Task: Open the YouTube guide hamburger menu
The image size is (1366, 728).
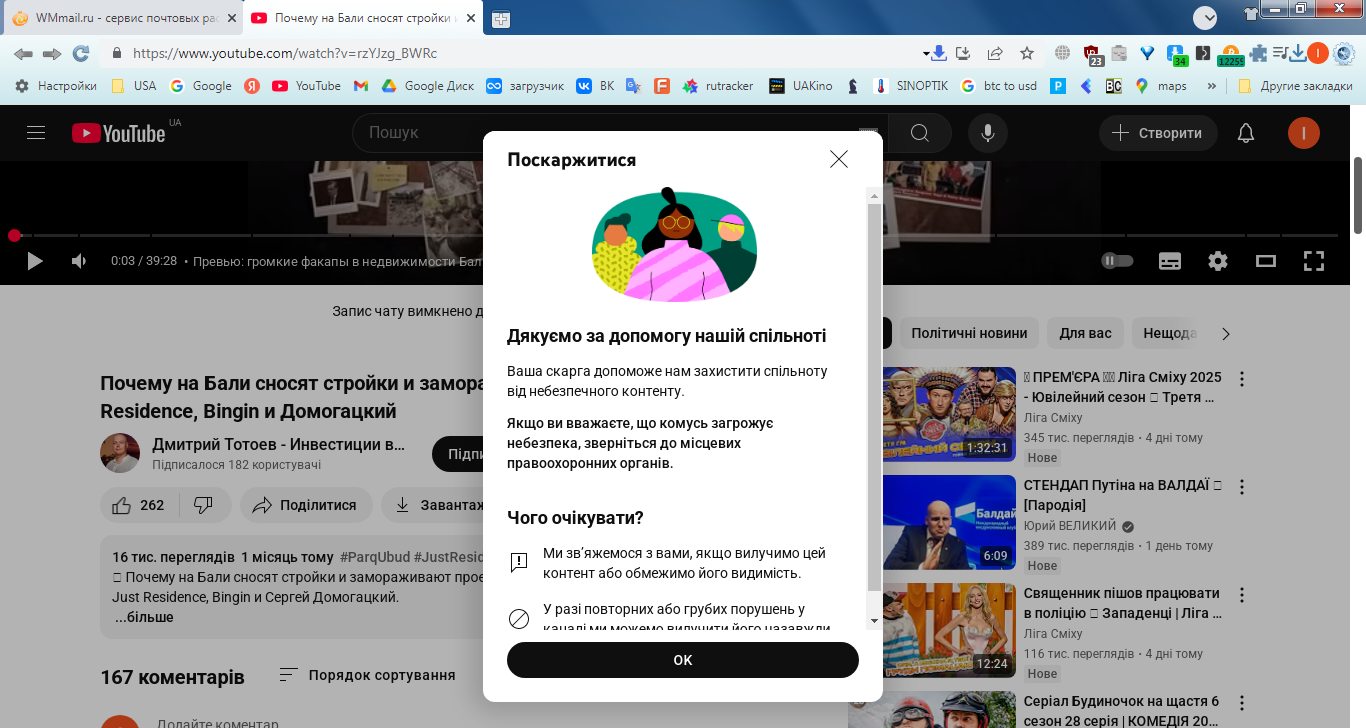Action: pos(36,133)
